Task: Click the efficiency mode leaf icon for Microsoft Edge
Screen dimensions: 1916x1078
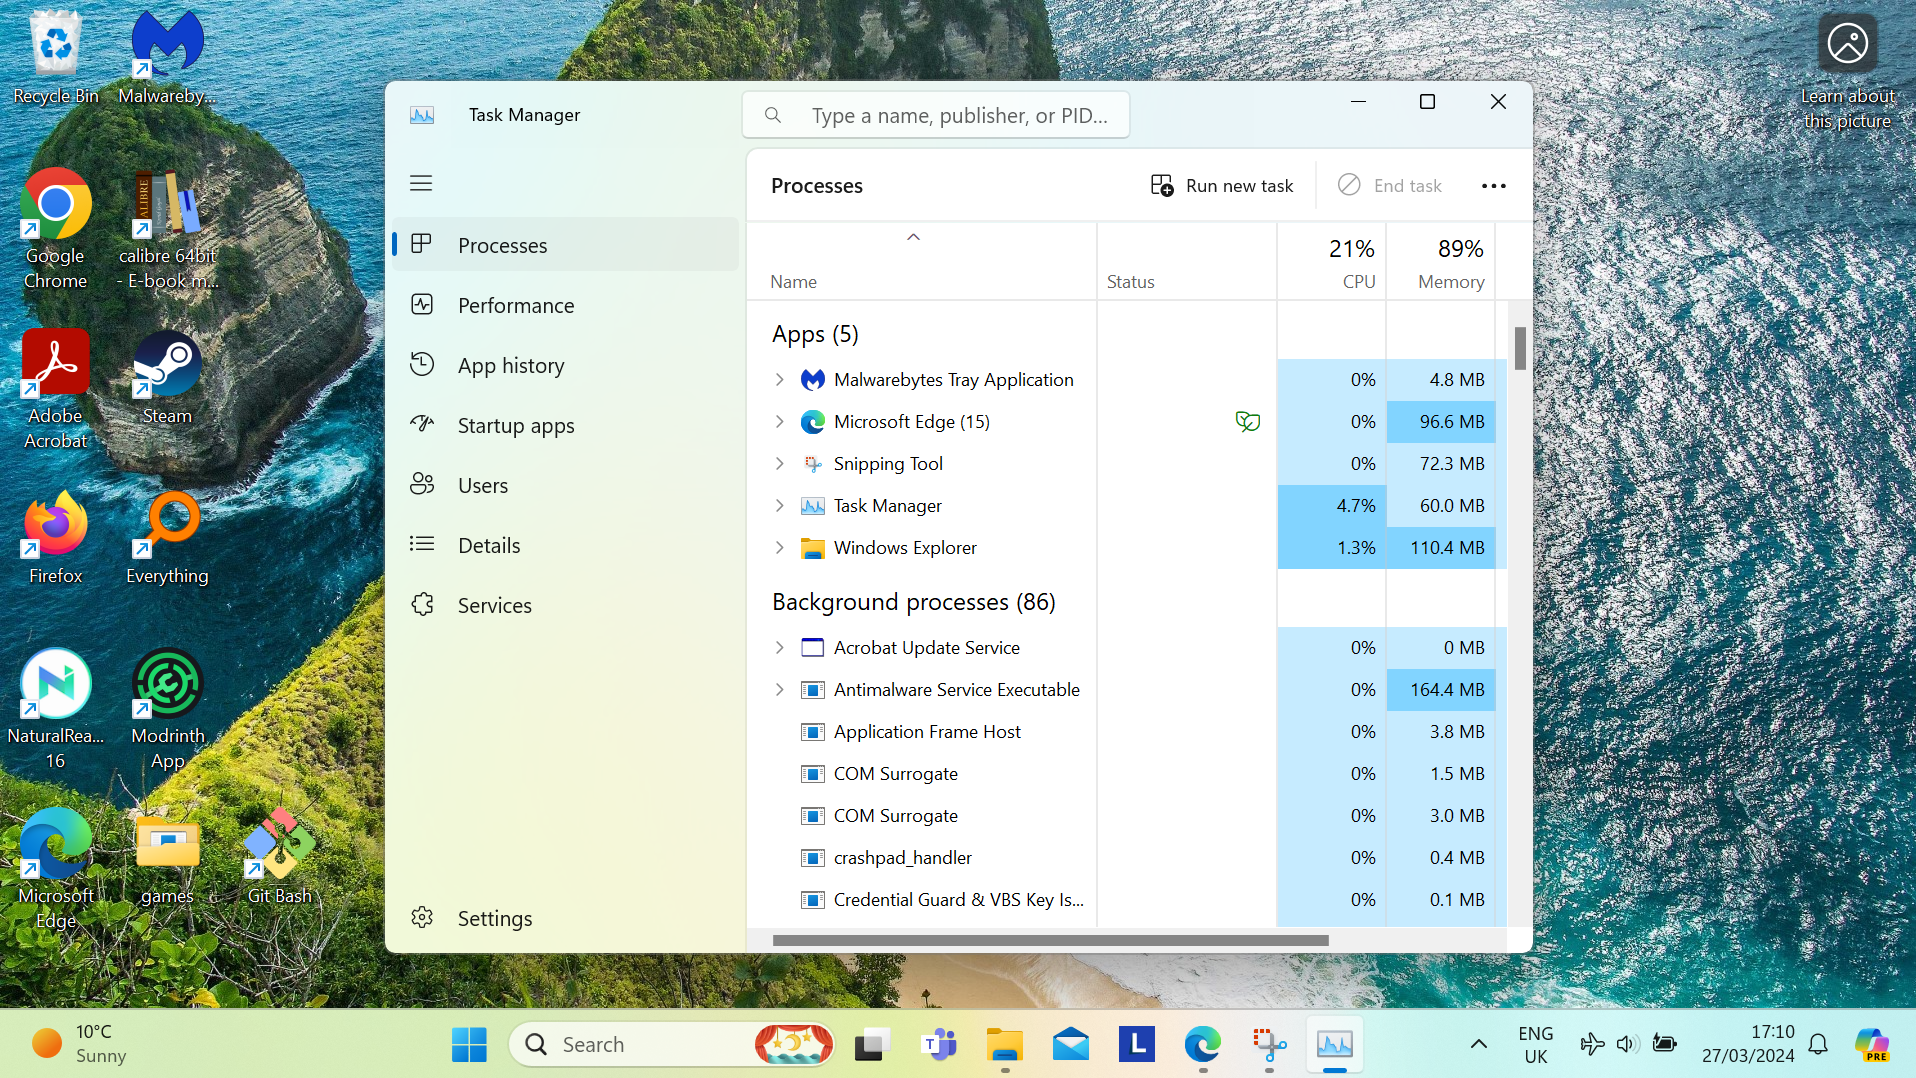Action: coord(1247,421)
